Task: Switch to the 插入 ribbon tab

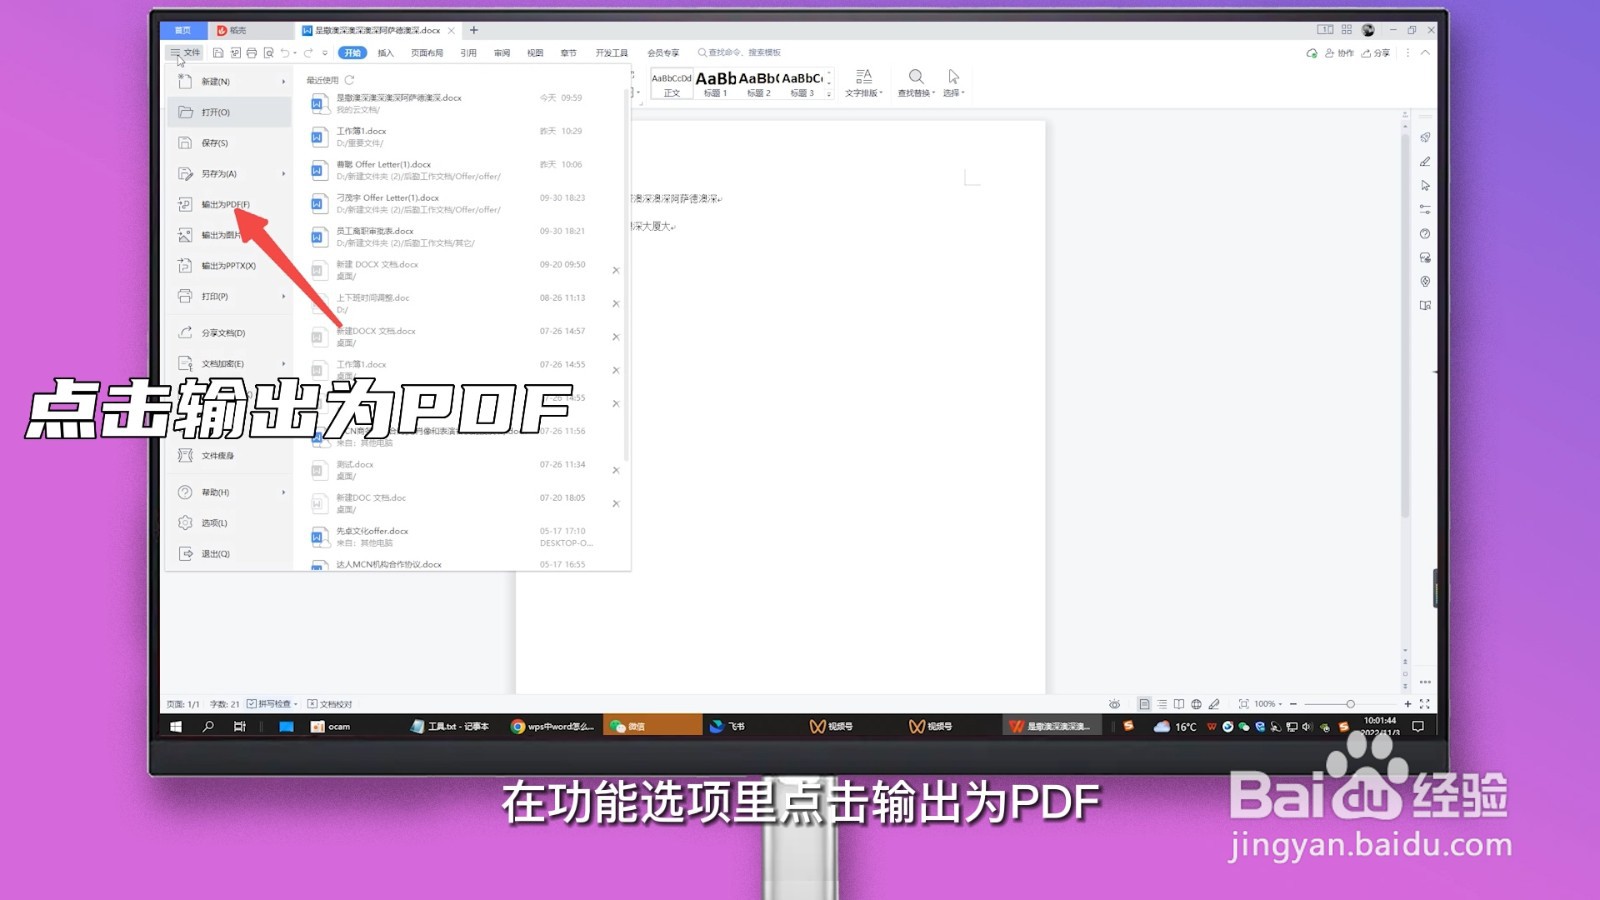Action: [385, 53]
